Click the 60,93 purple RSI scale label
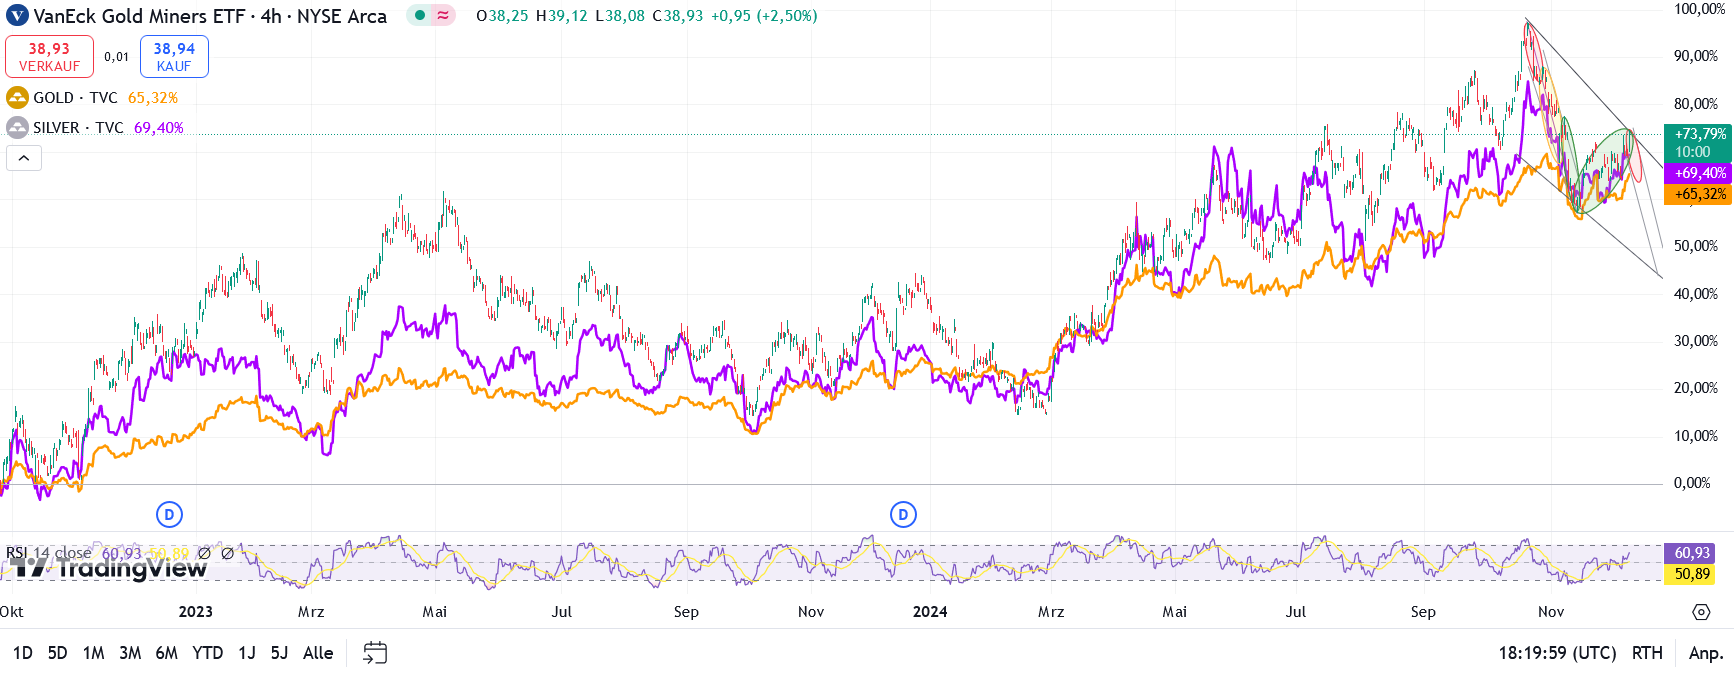Viewport: 1734px width, 674px height. pyautogui.click(x=1689, y=553)
